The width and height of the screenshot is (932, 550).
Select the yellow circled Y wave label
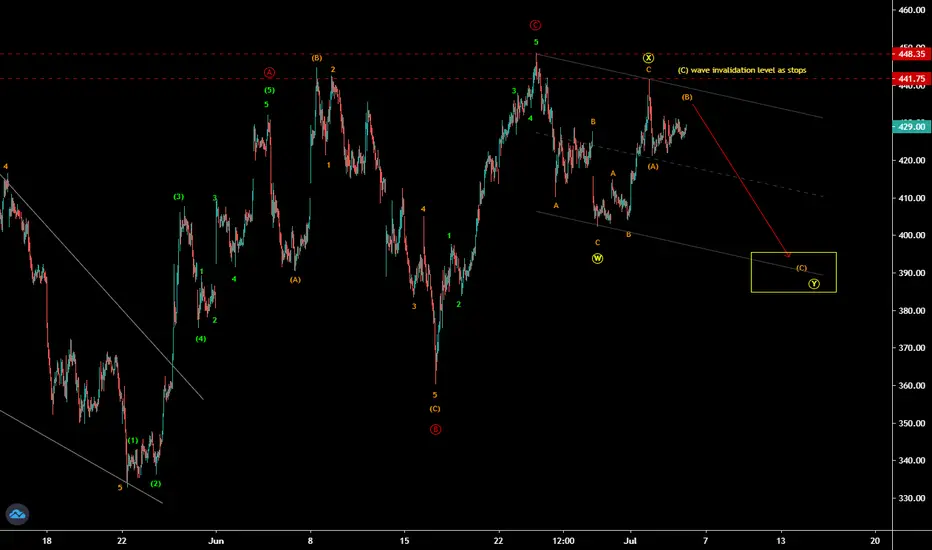coord(814,284)
